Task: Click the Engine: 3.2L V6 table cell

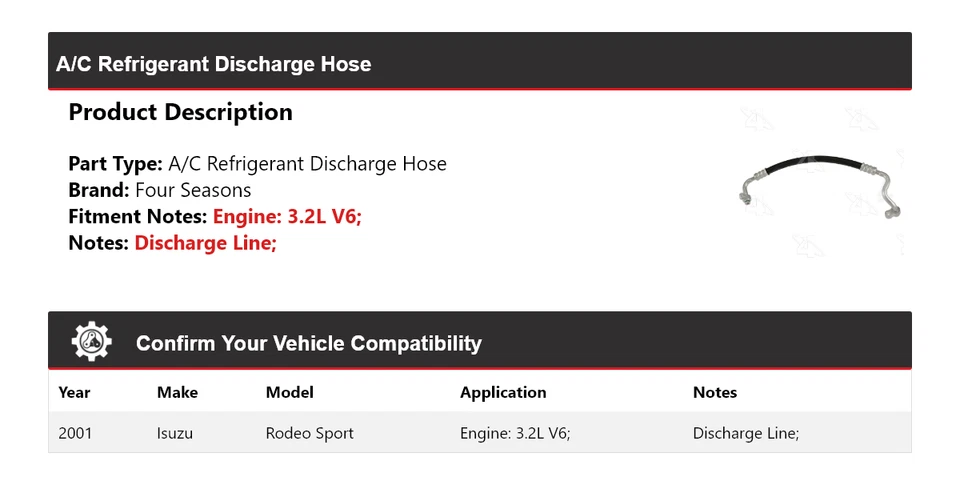Action: click(x=515, y=433)
